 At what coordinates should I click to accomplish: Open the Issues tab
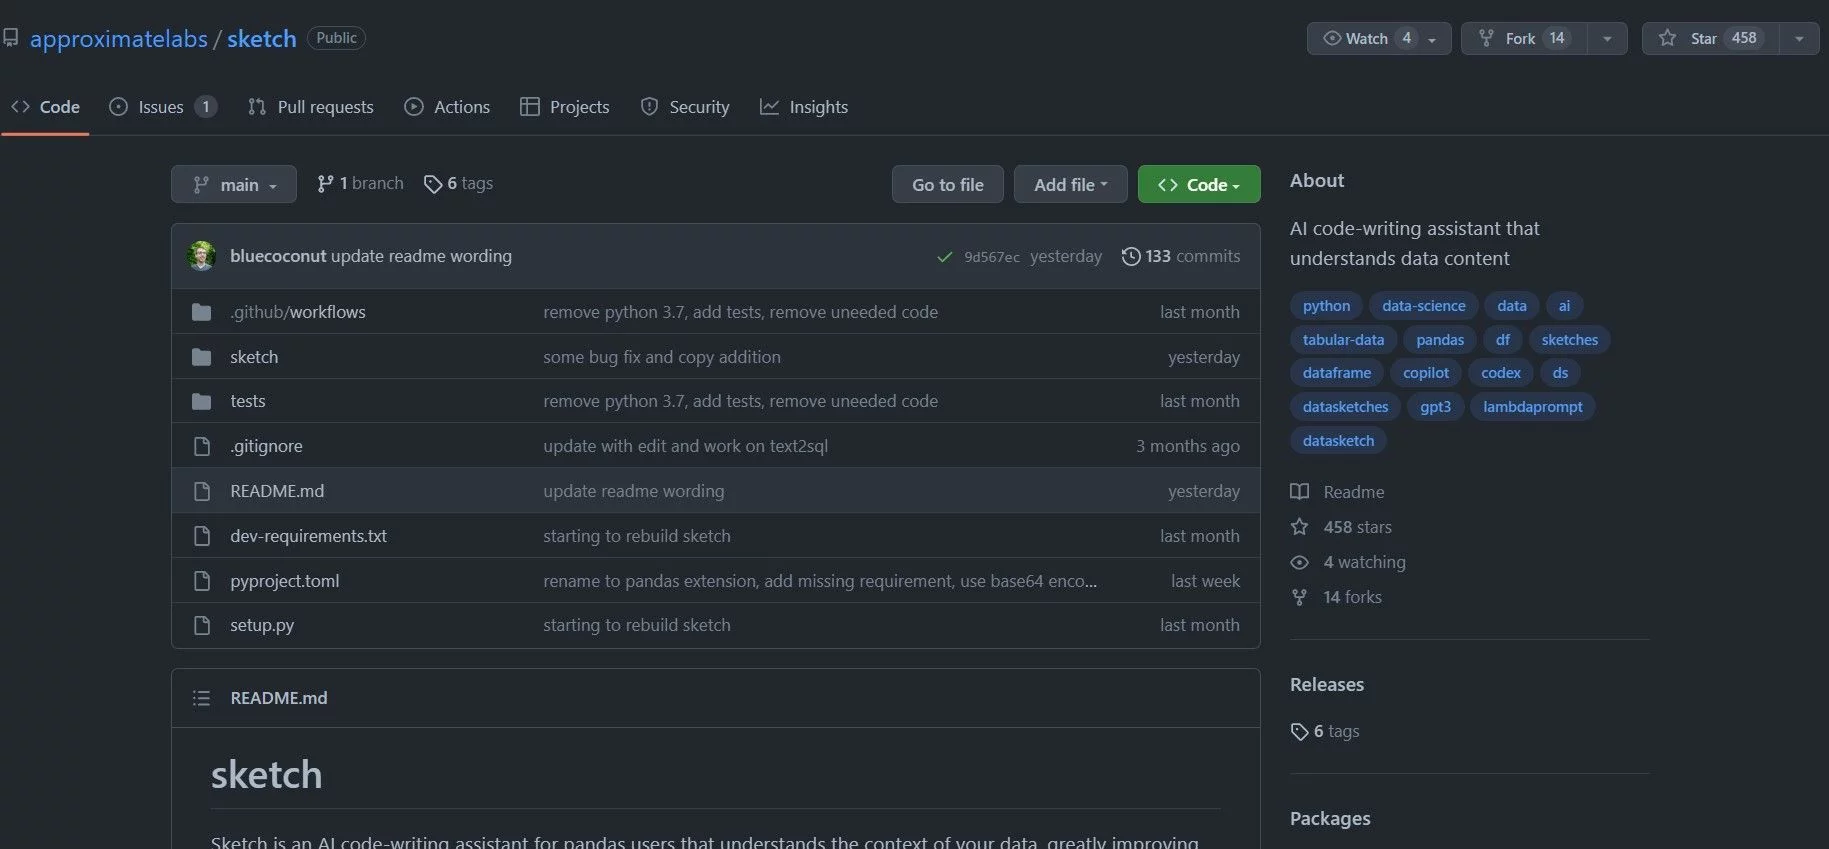tap(163, 107)
